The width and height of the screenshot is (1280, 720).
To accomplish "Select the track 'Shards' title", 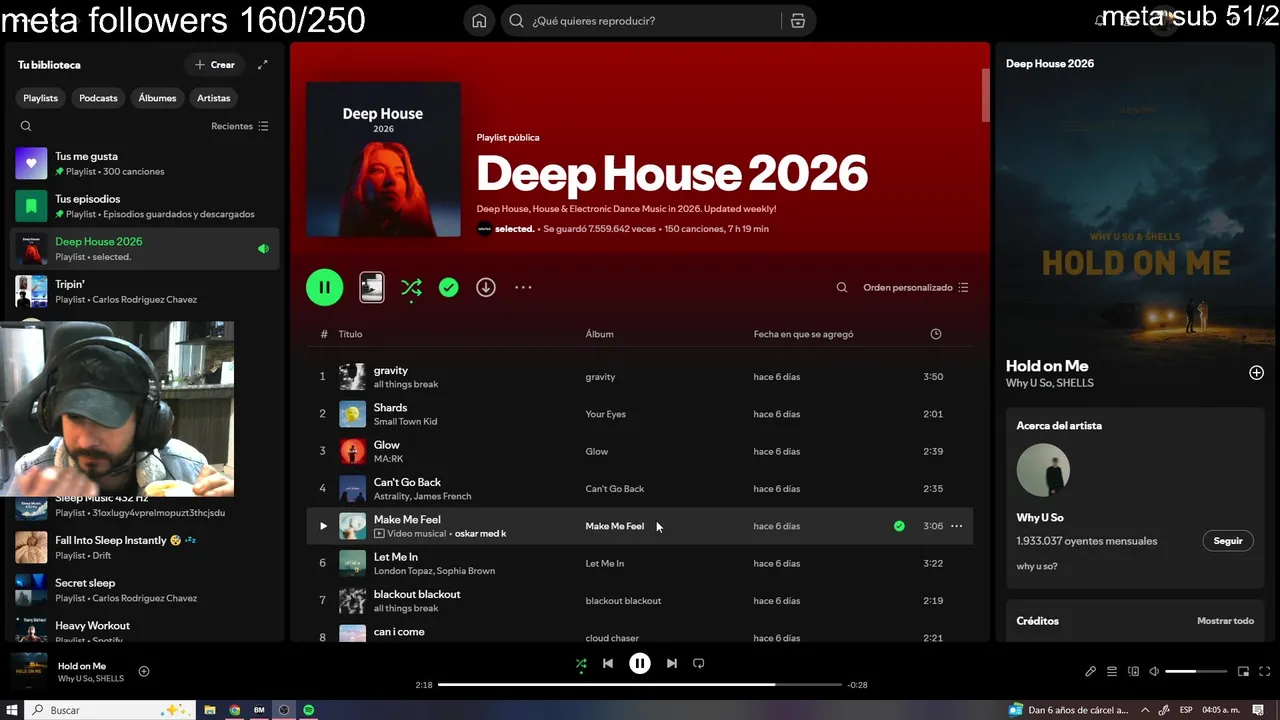I will tap(390, 407).
